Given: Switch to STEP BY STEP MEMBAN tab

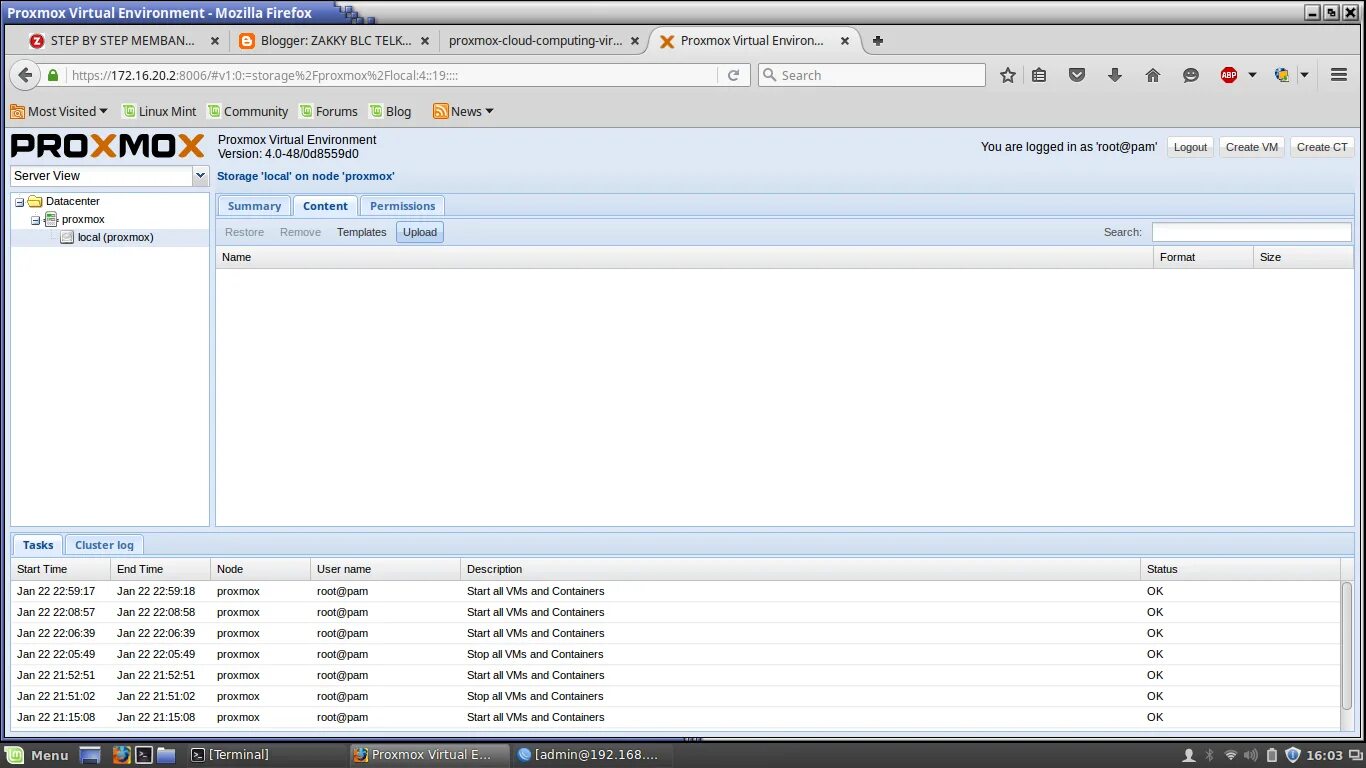Looking at the screenshot, I should coord(125,41).
